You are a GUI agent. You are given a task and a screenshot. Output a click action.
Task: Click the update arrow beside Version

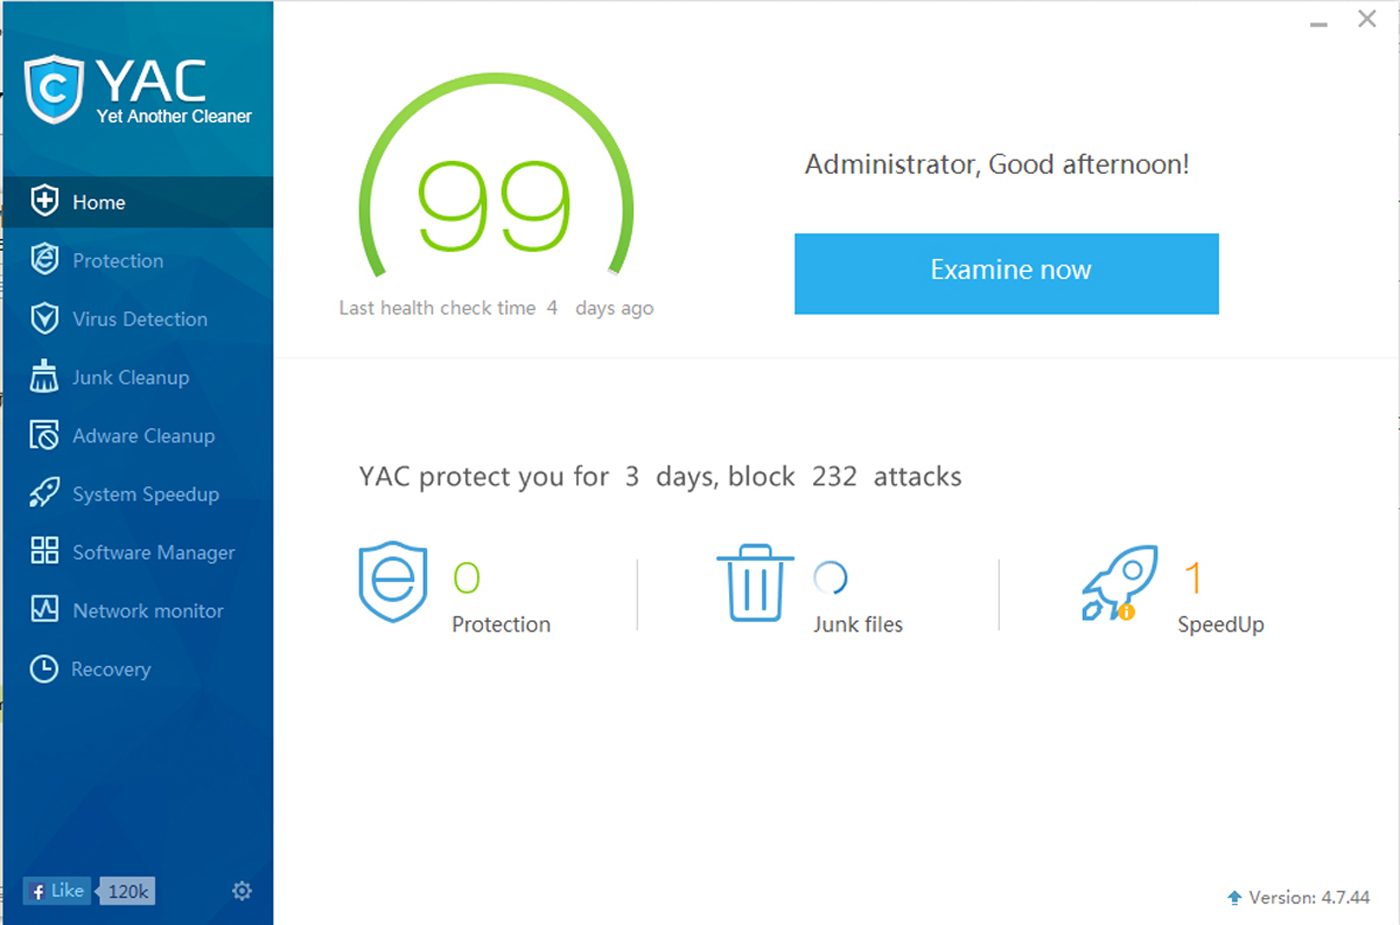(x=1234, y=898)
